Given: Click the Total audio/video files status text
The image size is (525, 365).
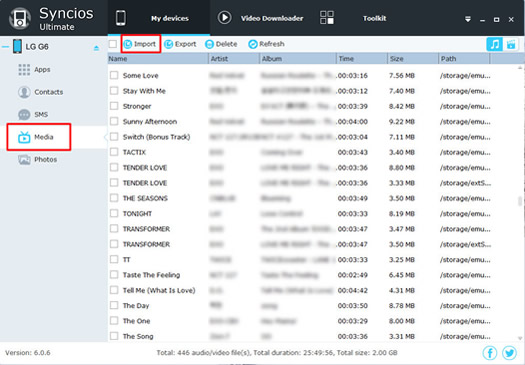Looking at the screenshot, I should 277,353.
